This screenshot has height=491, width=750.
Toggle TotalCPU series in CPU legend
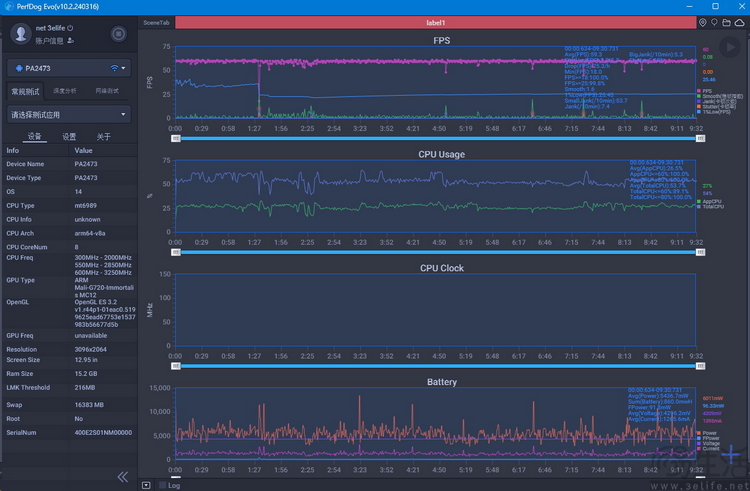pyautogui.click(x=710, y=207)
